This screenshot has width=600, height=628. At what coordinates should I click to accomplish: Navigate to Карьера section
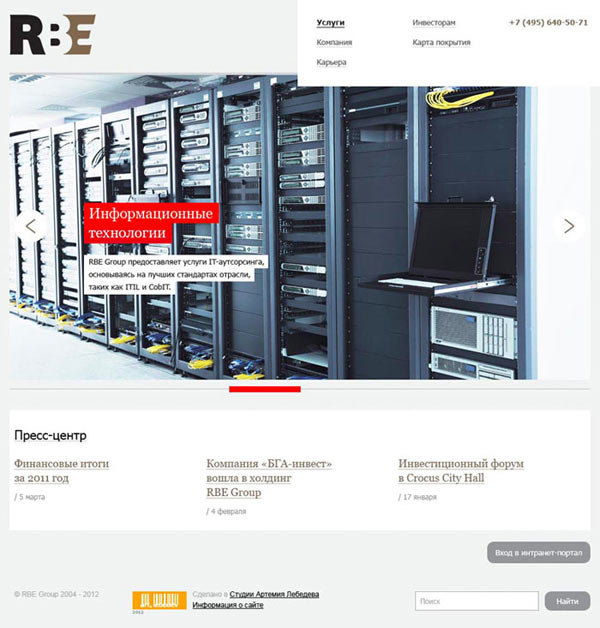coord(331,62)
